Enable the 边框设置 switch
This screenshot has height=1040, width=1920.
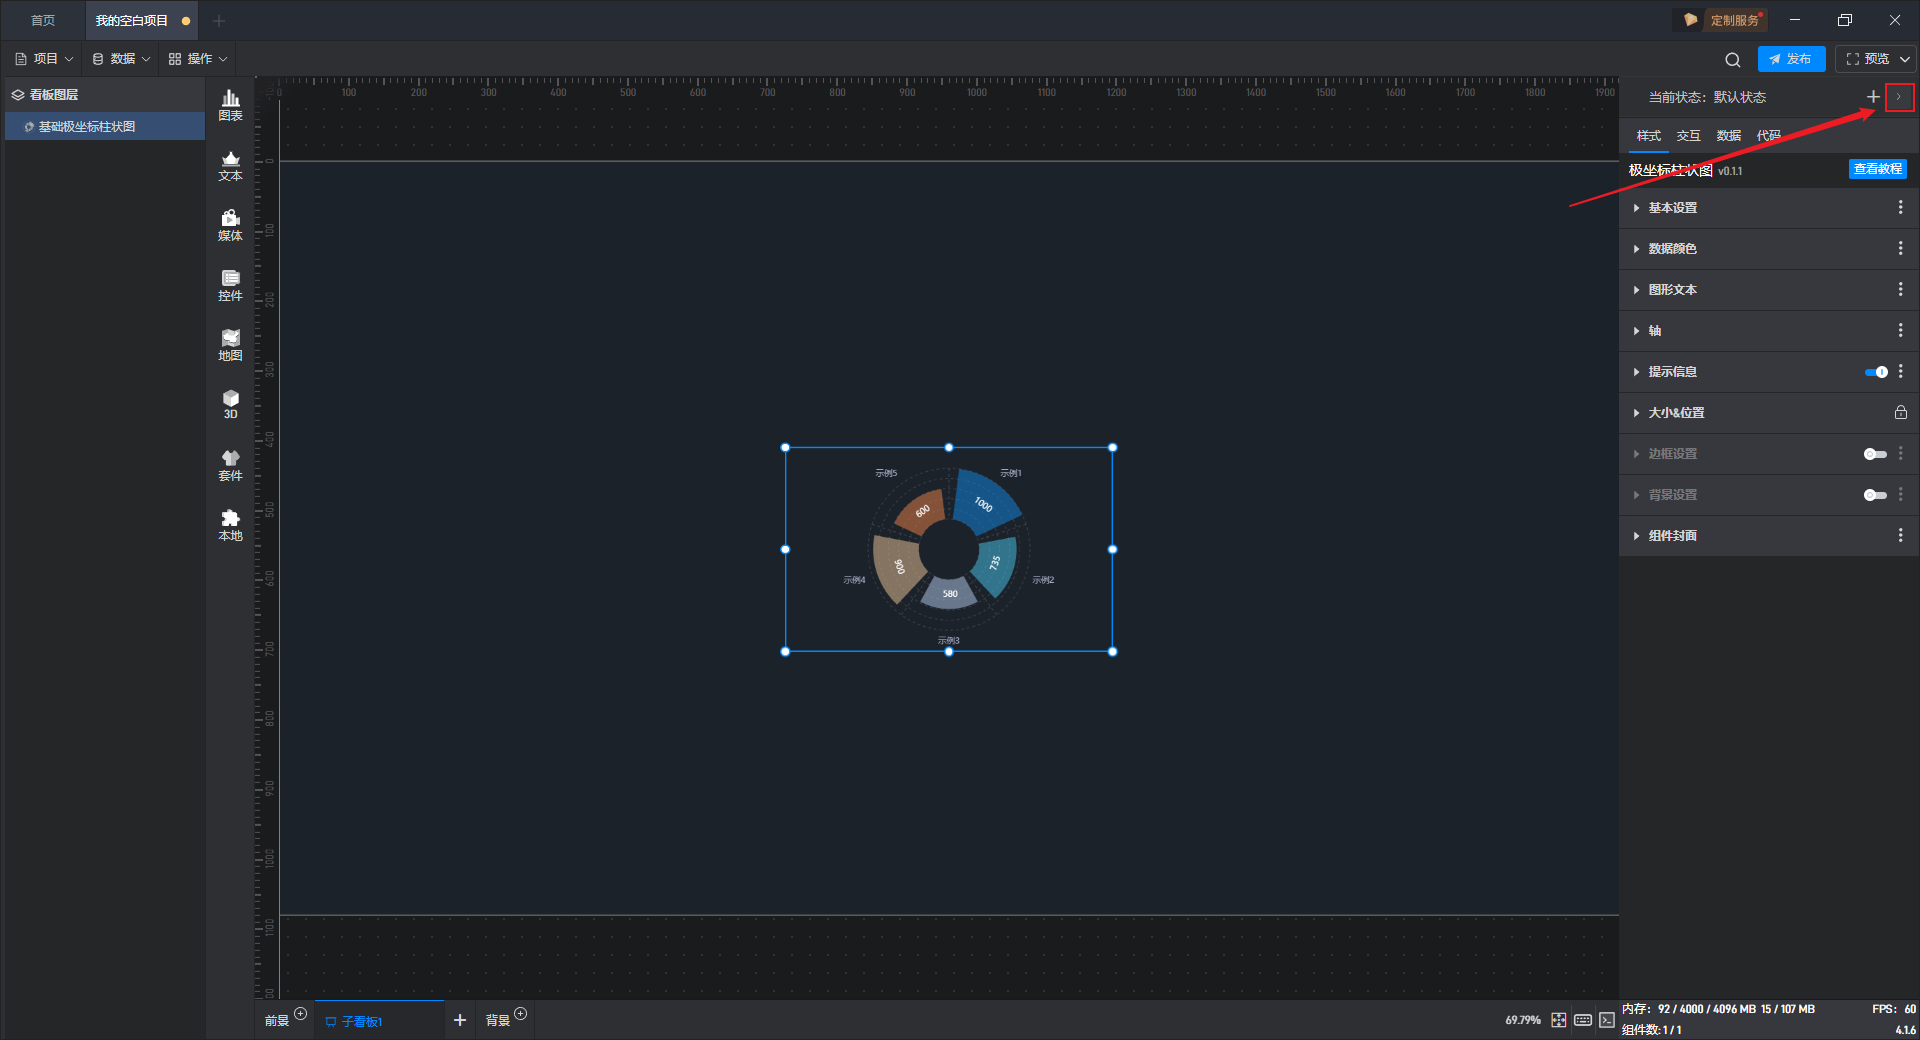[1876, 454]
